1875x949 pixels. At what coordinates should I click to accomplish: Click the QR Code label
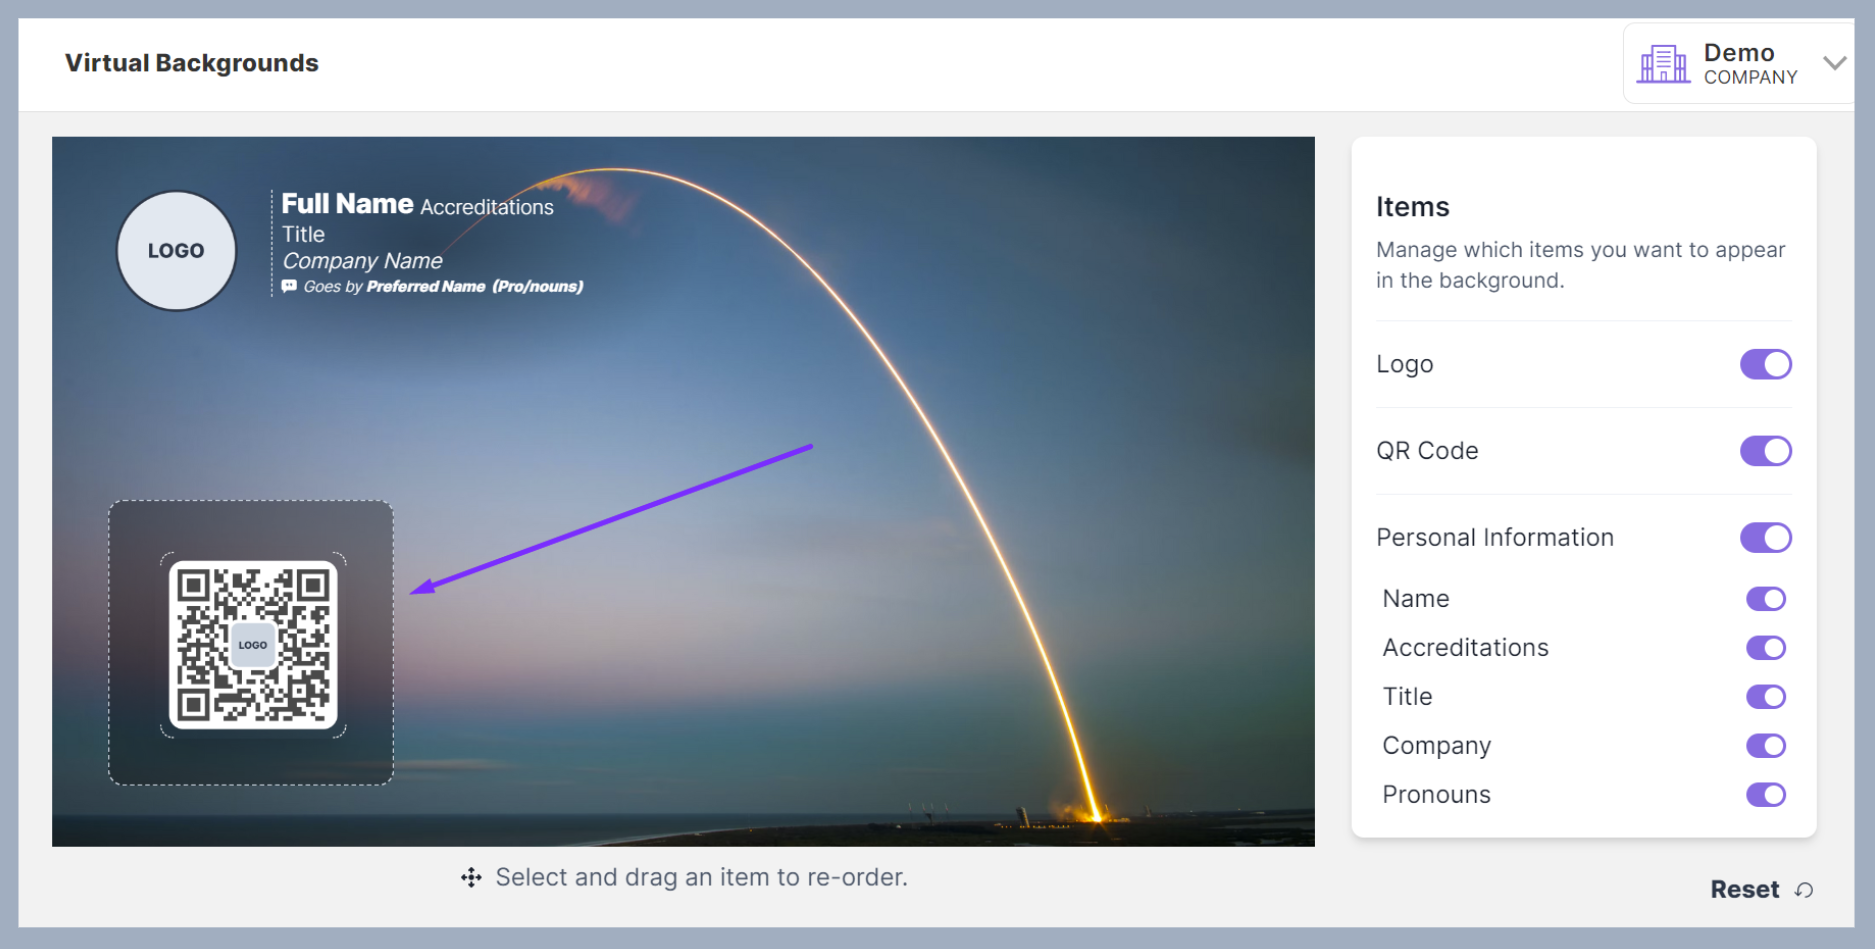1427,451
